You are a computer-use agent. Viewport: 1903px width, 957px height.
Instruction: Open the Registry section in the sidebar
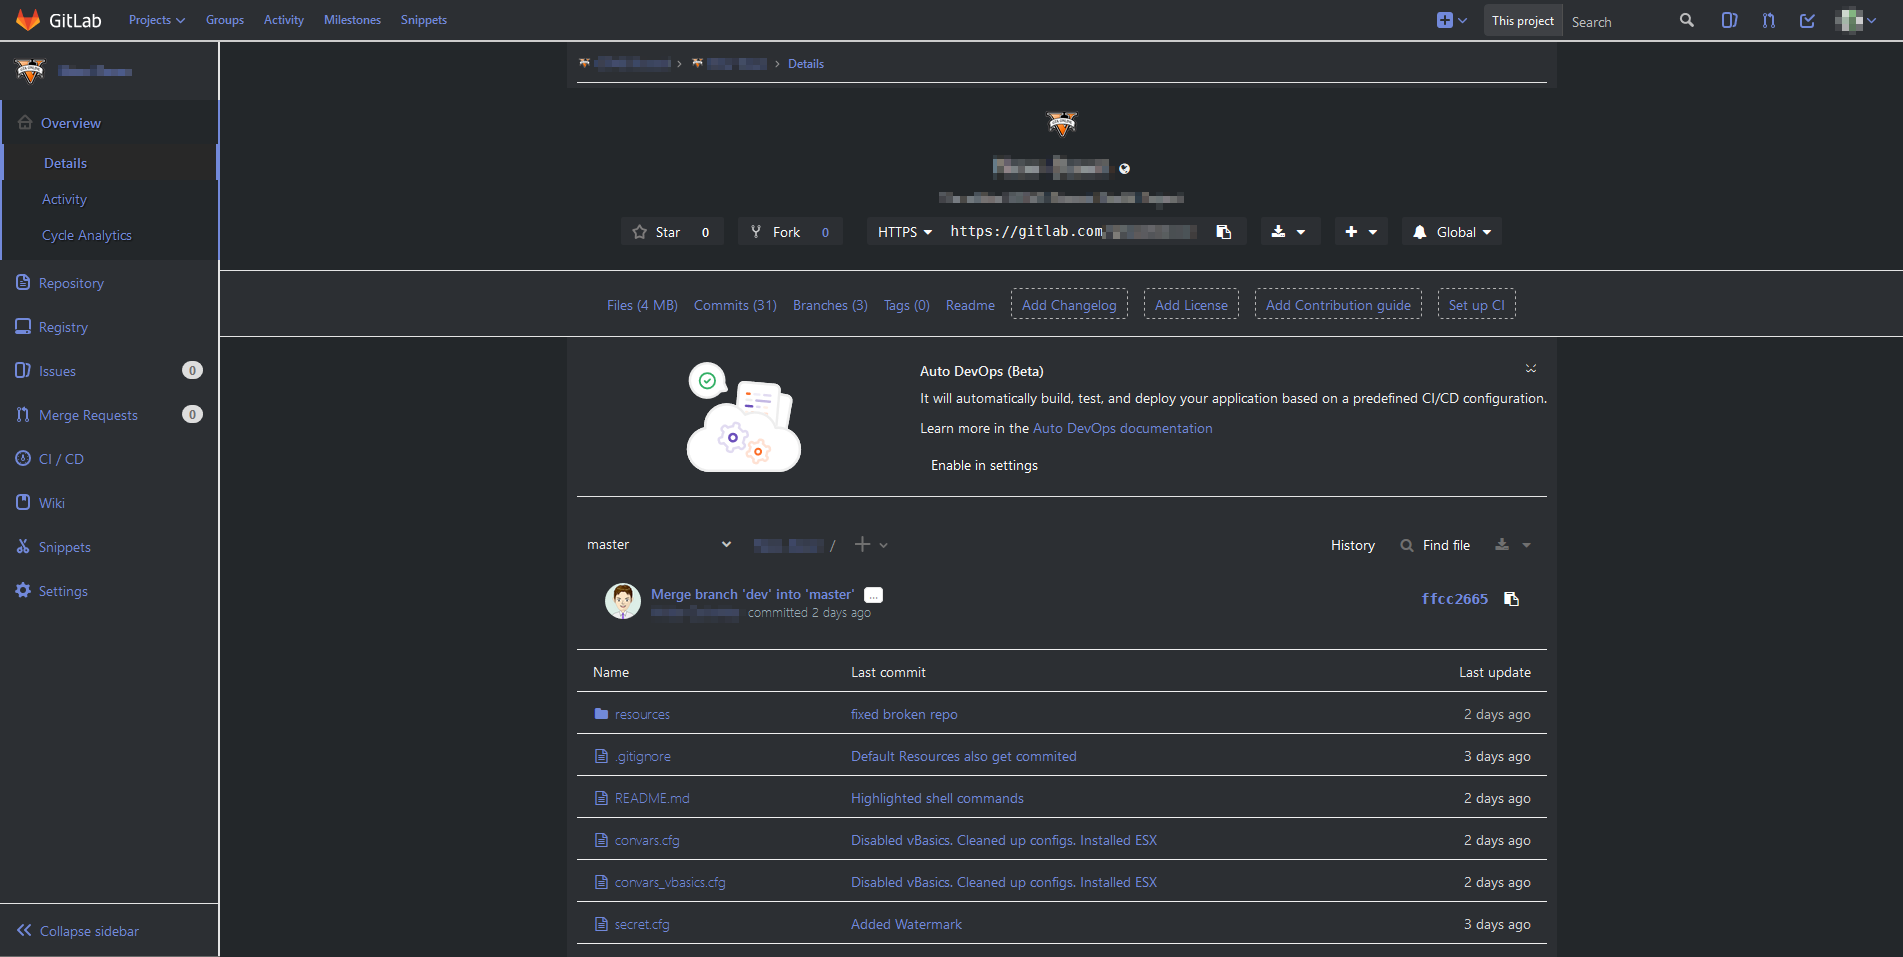point(63,326)
